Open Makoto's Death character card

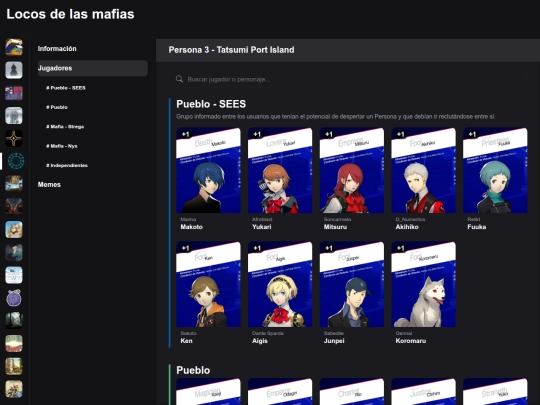click(208, 170)
